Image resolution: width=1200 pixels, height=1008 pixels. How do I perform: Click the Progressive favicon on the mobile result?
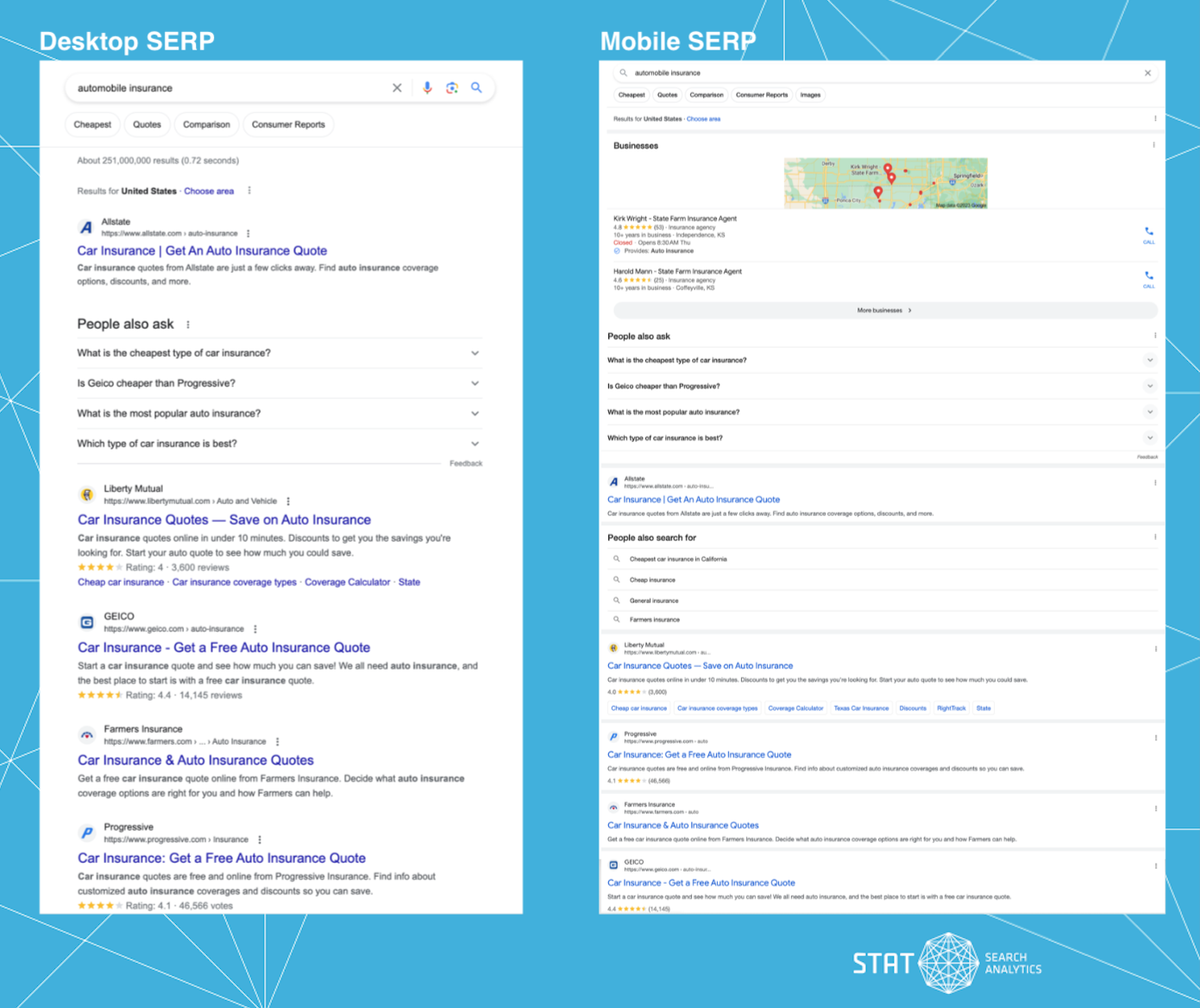click(613, 735)
